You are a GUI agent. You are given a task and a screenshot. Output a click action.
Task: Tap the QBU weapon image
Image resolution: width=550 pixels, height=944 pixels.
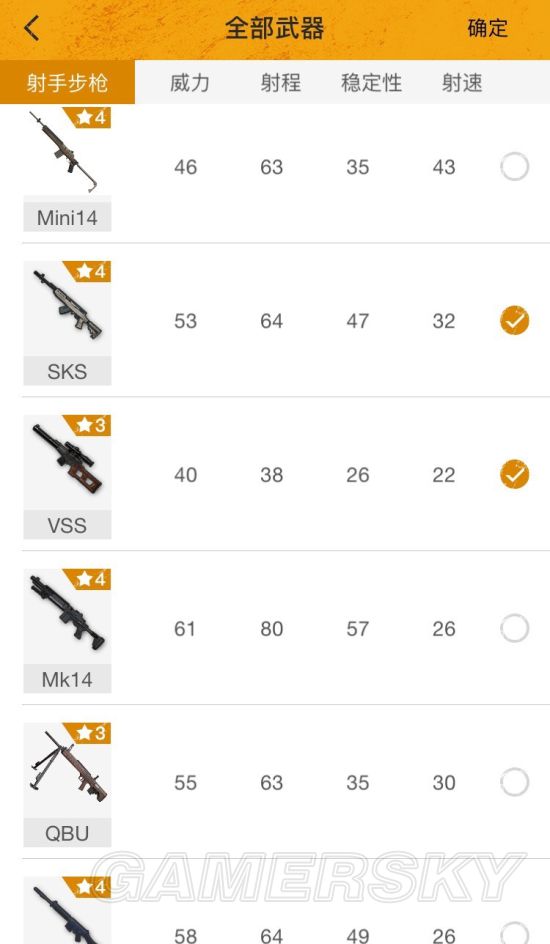tap(67, 770)
